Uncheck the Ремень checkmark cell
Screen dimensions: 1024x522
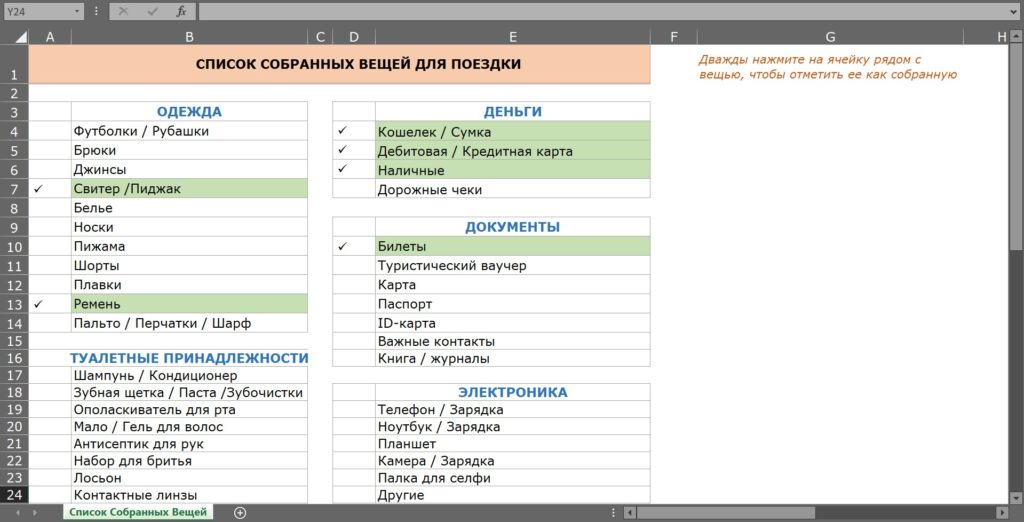click(x=50, y=304)
